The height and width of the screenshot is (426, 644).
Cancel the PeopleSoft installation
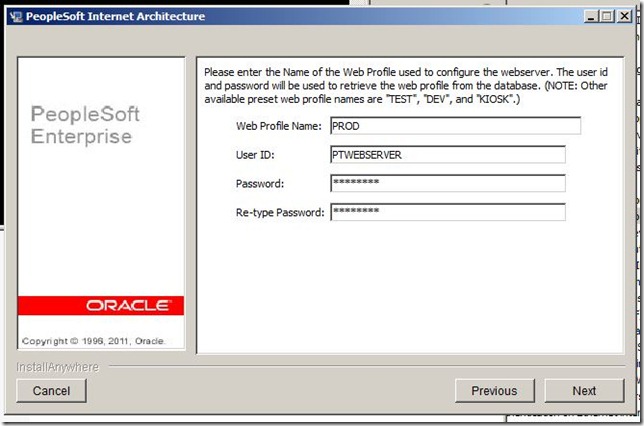click(51, 391)
